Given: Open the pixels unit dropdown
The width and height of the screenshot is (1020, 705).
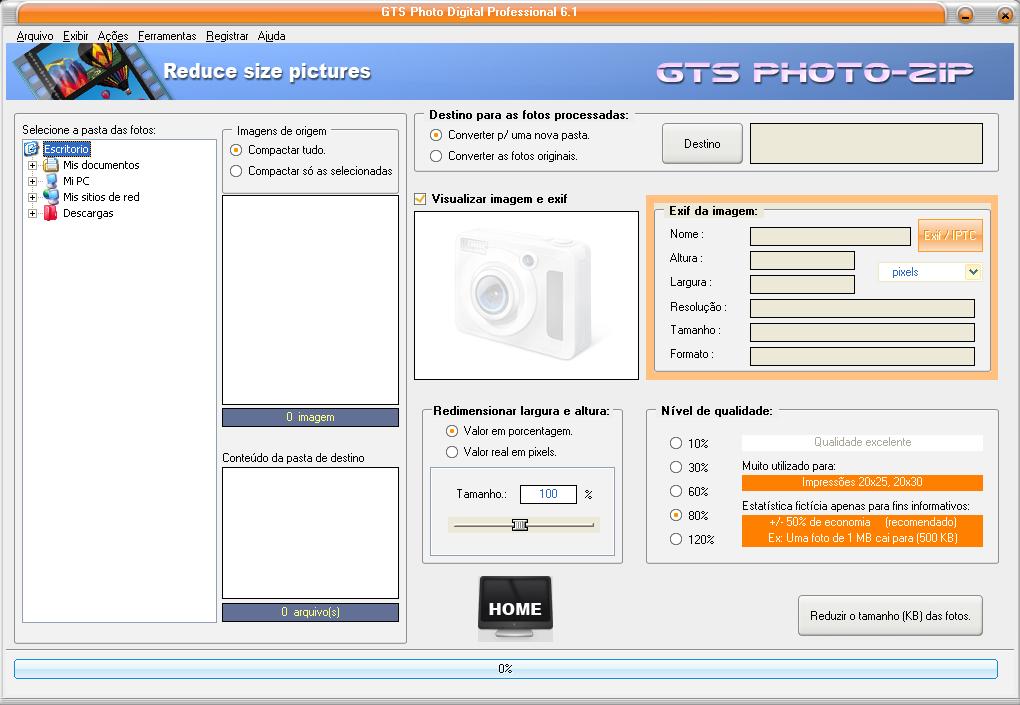Looking at the screenshot, I should click(x=973, y=272).
